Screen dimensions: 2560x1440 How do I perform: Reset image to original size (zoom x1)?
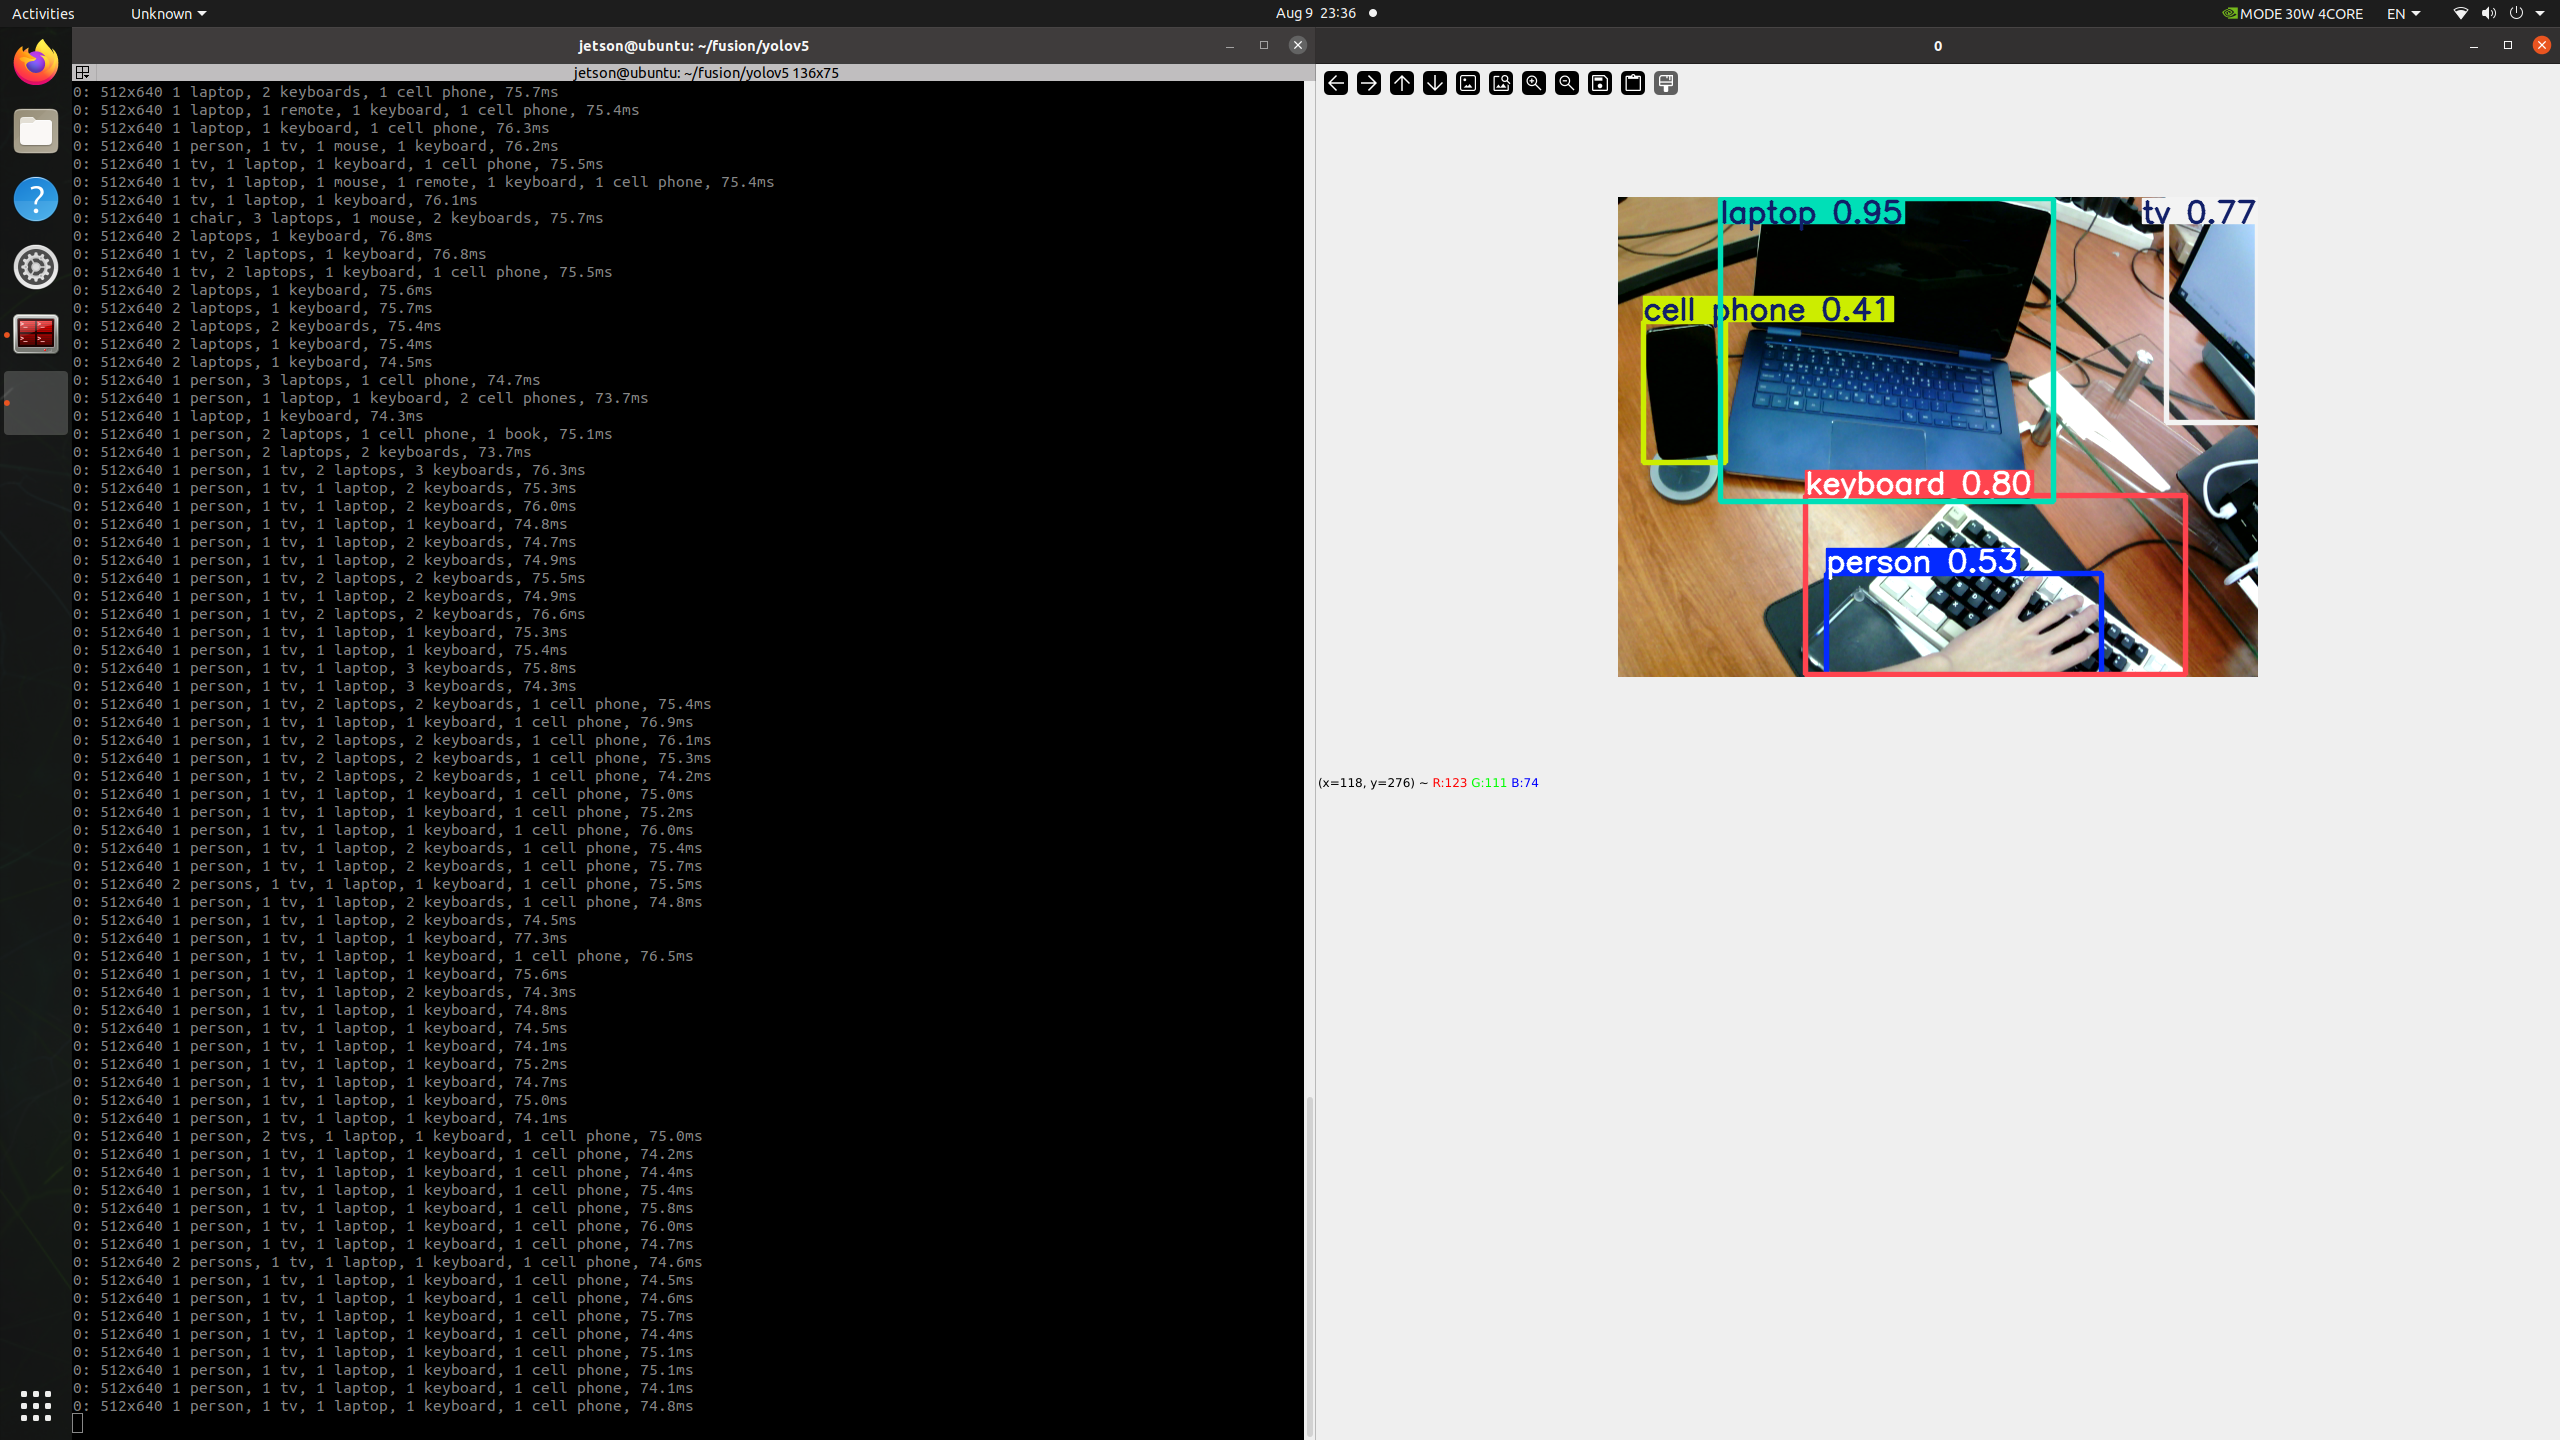pos(1468,83)
